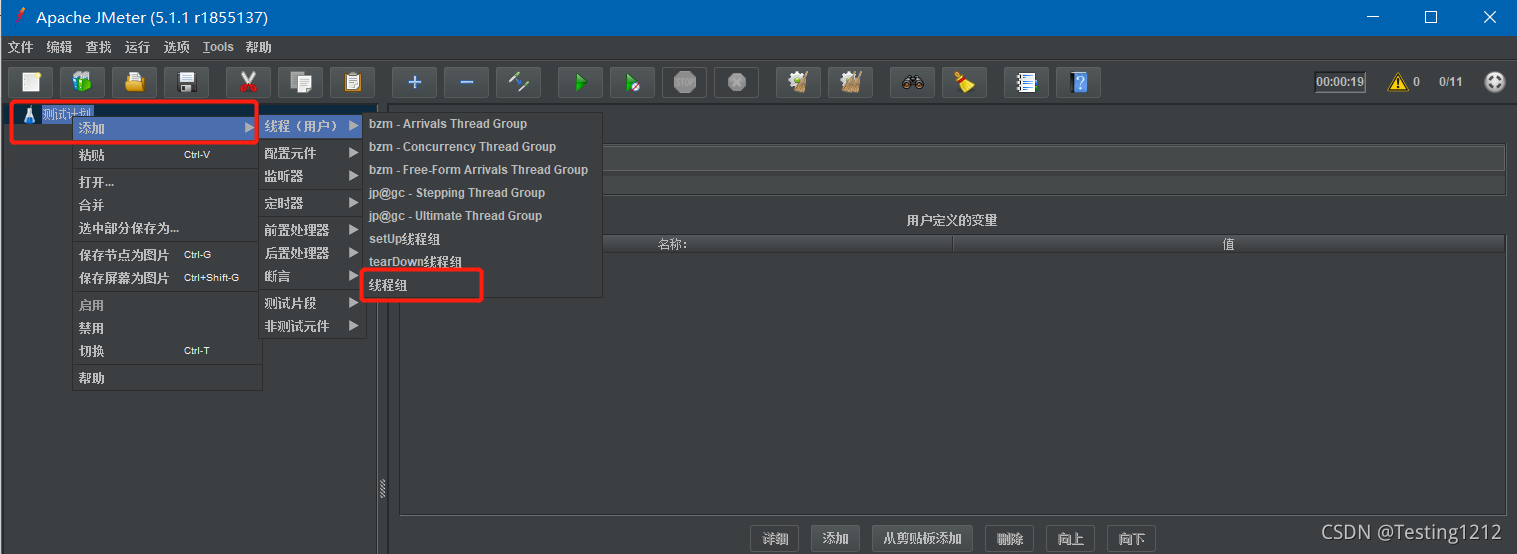1517x554 pixels.
Task: Open the Tools menu
Action: click(218, 47)
